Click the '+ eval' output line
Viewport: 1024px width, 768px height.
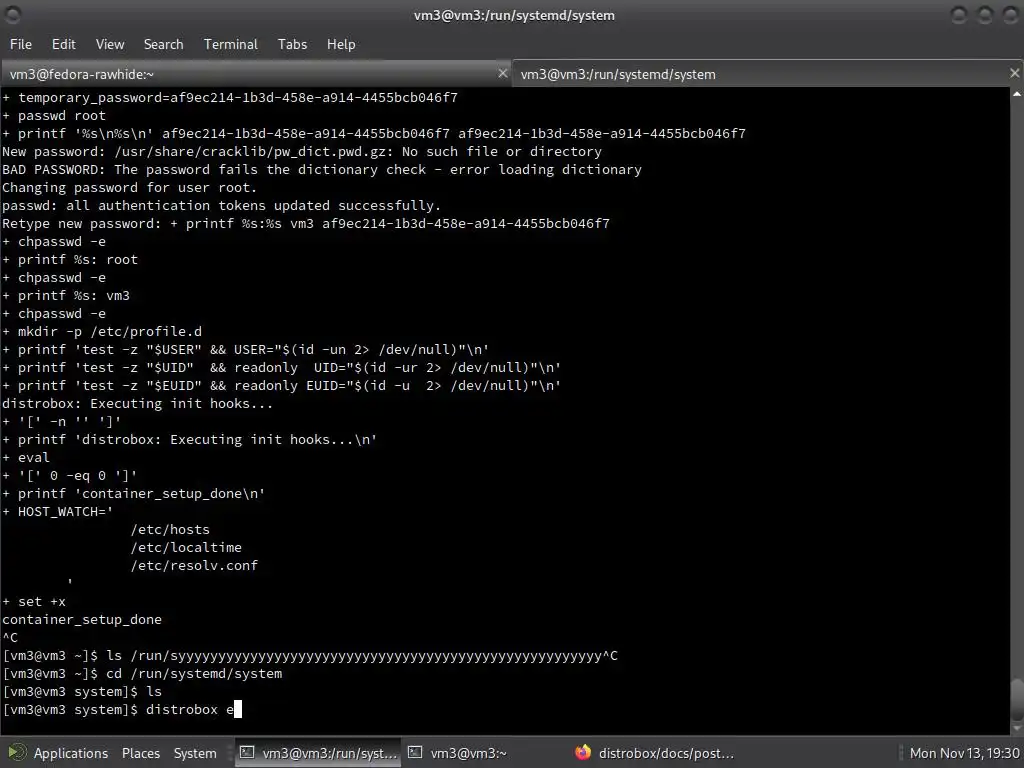pos(26,457)
